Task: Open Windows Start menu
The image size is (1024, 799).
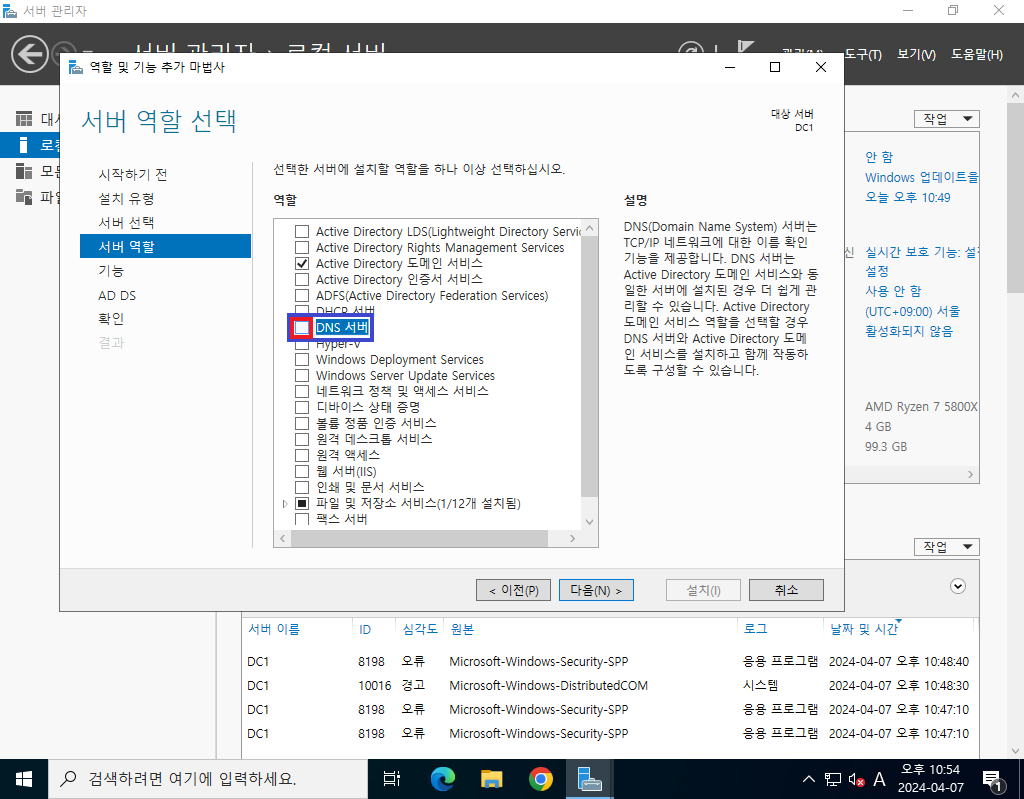Action: pos(24,779)
